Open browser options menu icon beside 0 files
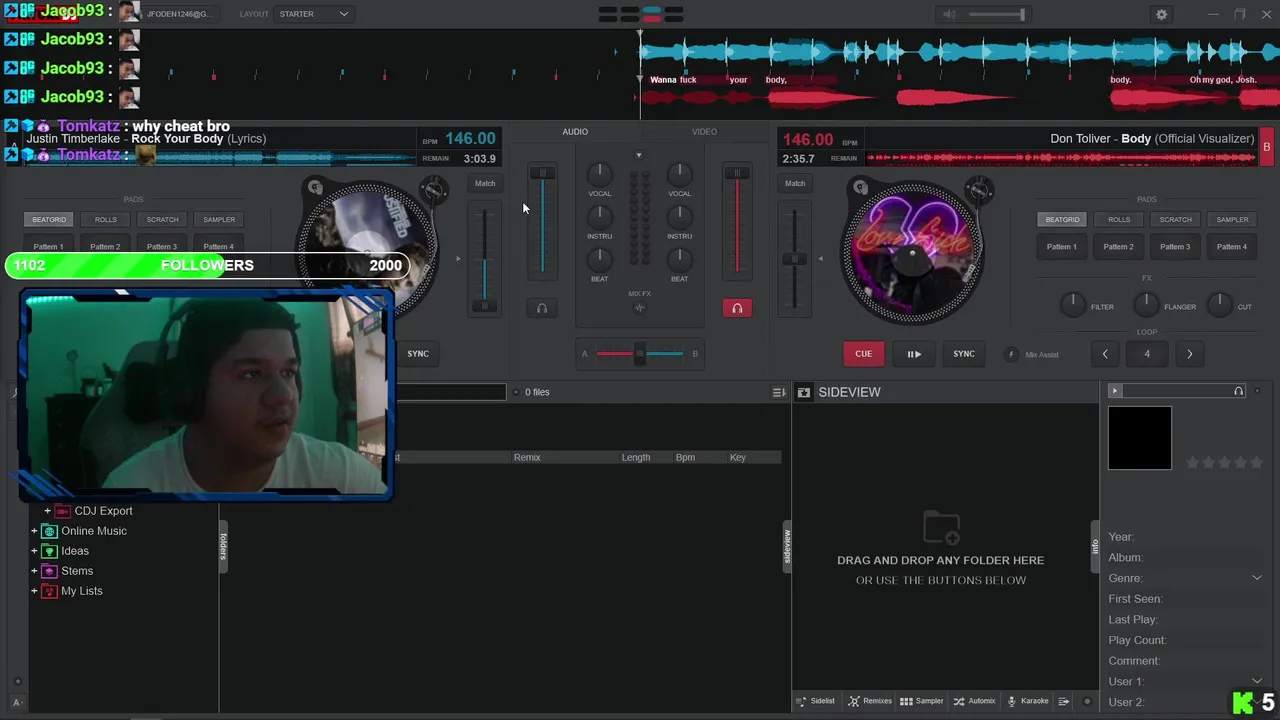This screenshot has width=1280, height=720. (779, 392)
